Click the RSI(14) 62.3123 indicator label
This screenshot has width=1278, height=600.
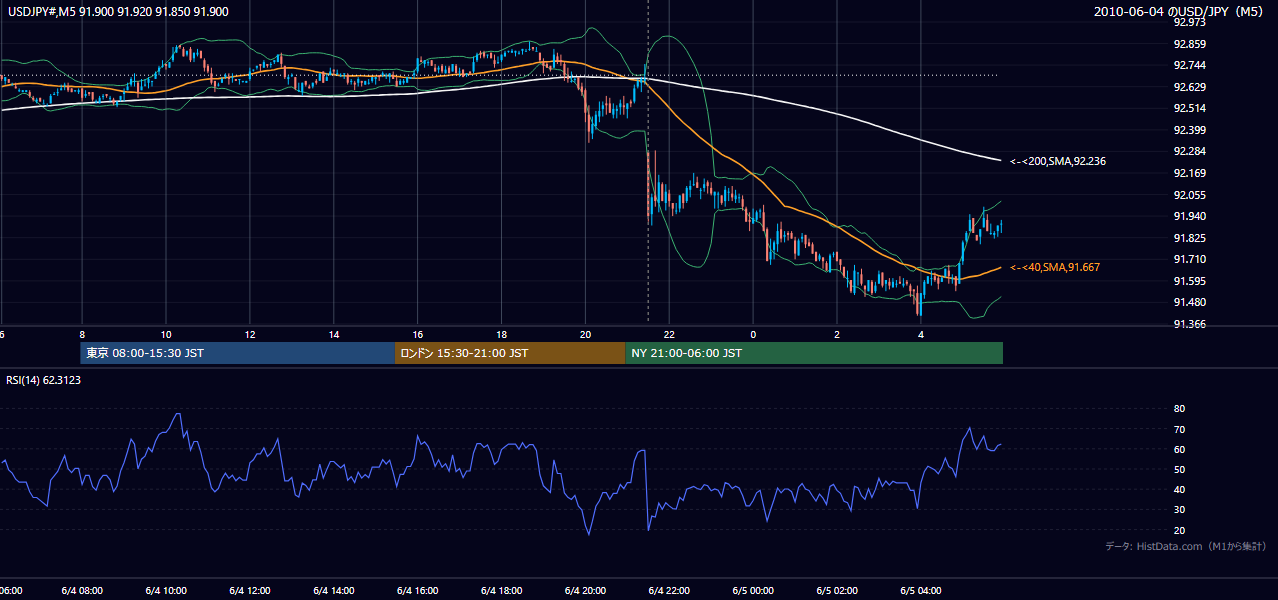click(x=41, y=380)
